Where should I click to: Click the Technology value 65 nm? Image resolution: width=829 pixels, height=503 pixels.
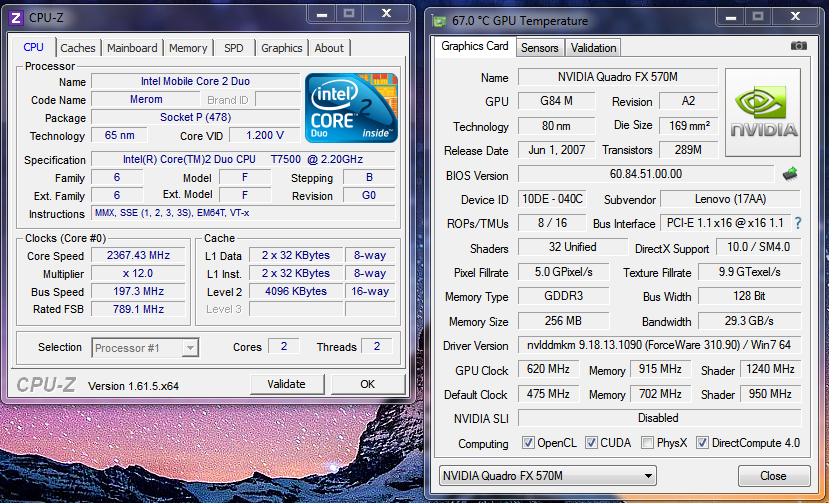[119, 135]
